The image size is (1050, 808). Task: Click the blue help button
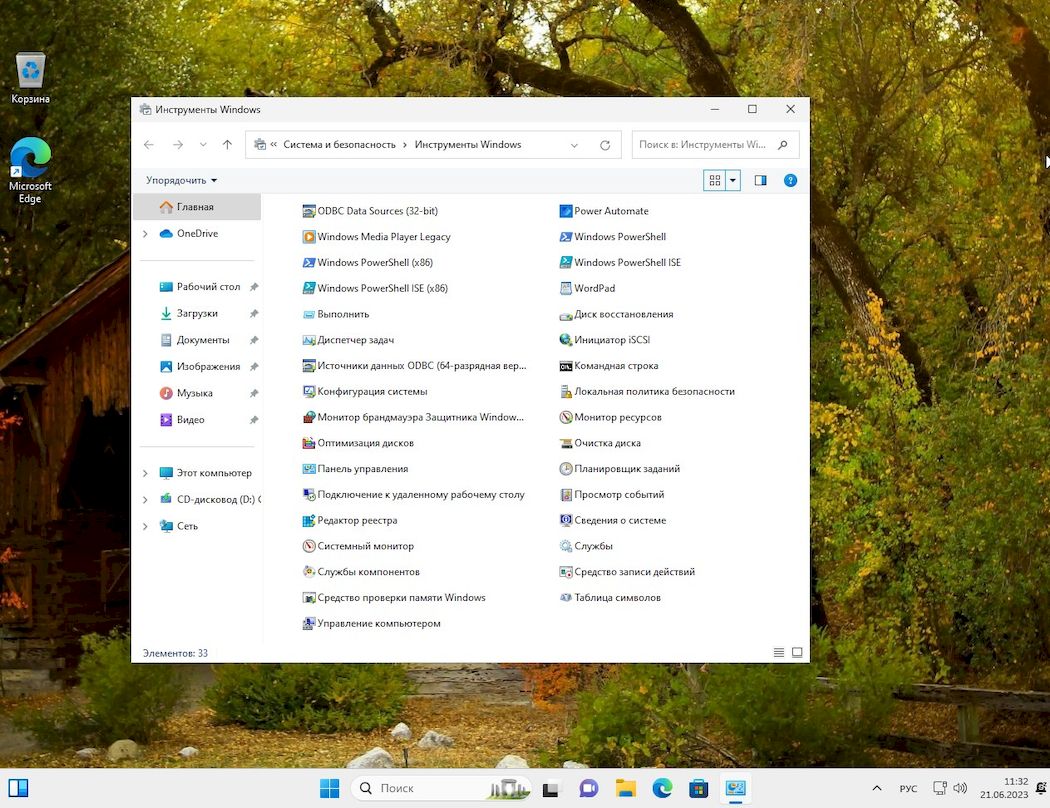(790, 180)
